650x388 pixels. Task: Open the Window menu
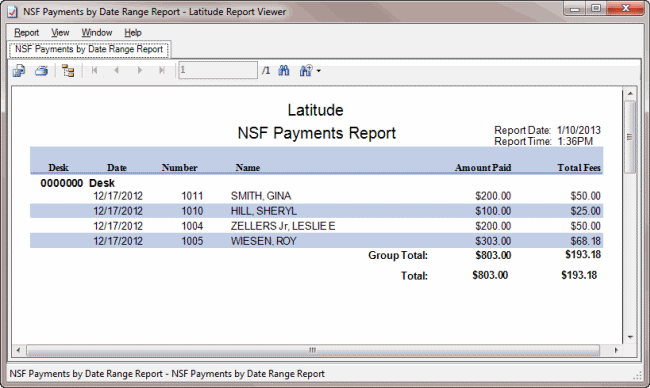click(97, 32)
